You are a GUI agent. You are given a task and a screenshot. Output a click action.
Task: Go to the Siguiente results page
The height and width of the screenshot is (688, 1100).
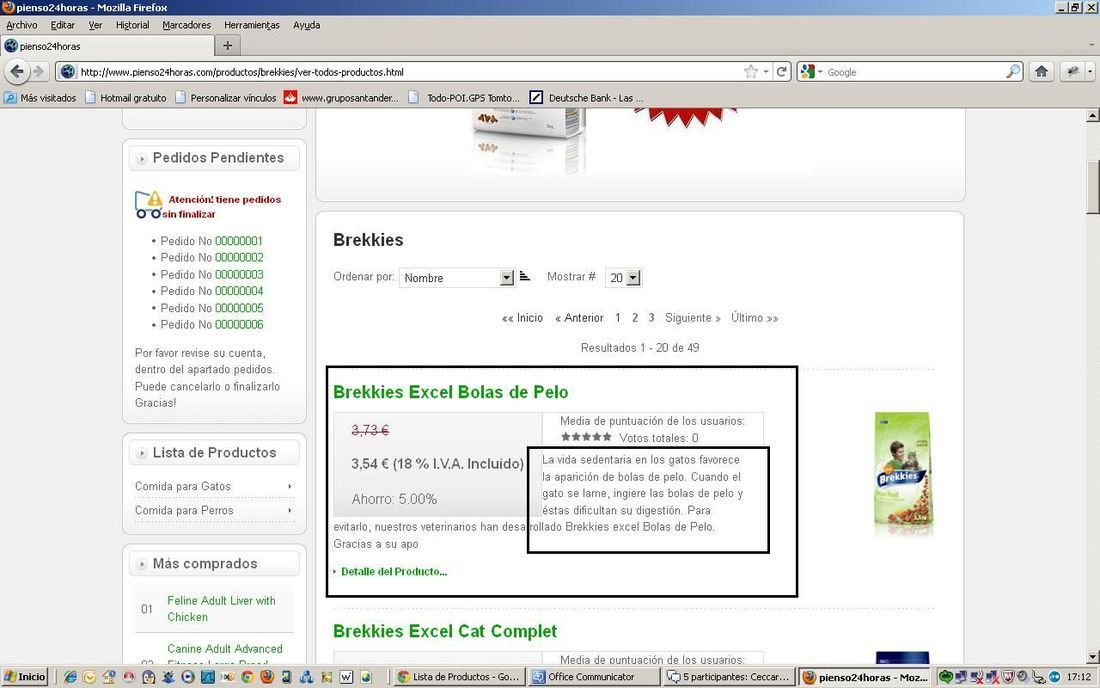point(692,318)
